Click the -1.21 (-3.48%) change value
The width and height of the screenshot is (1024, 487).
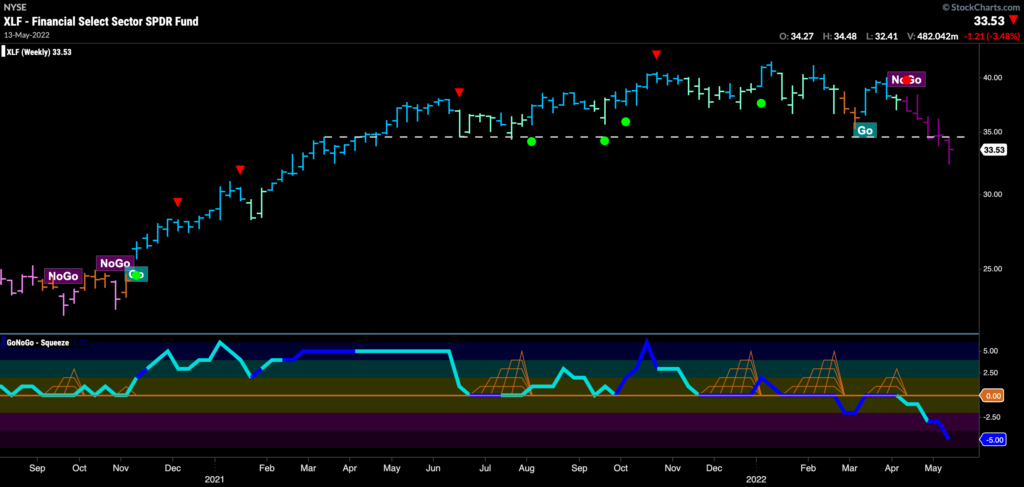click(x=991, y=37)
